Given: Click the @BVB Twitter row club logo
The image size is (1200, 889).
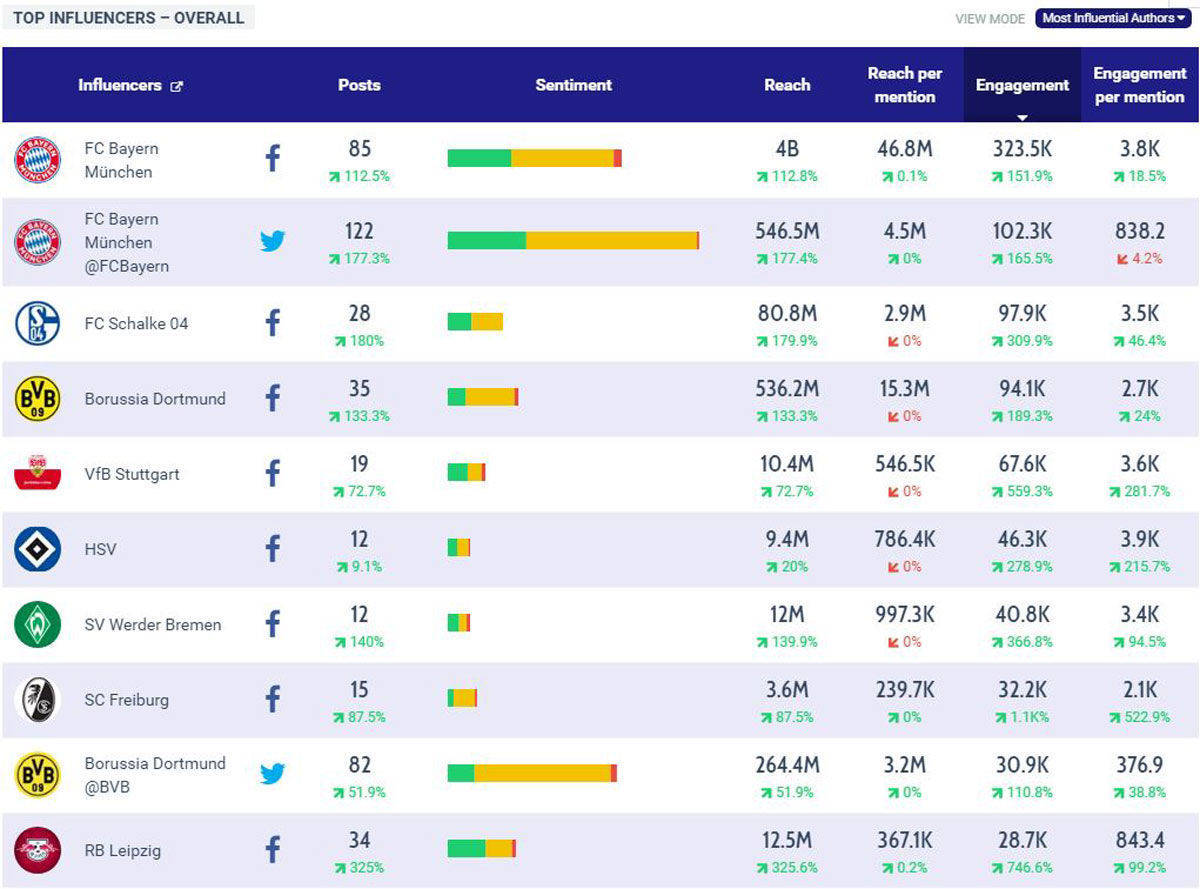Looking at the screenshot, I should pos(38,775).
